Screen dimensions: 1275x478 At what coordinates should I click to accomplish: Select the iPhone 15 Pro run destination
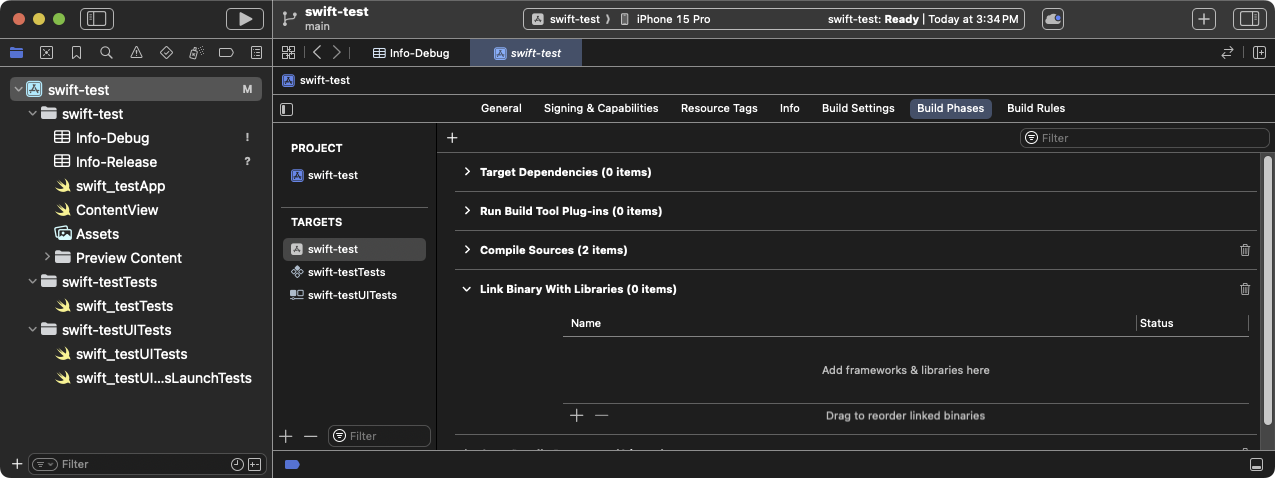pos(672,19)
